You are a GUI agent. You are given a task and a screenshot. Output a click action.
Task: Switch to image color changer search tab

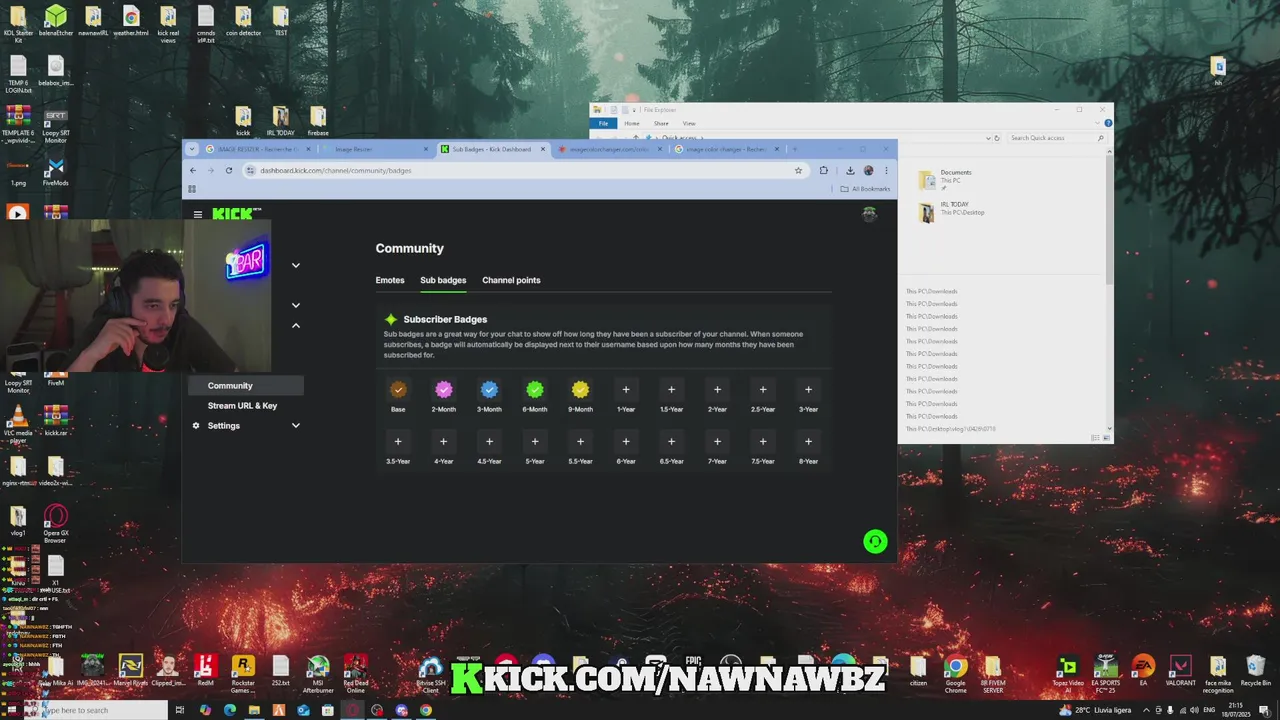coord(726,149)
